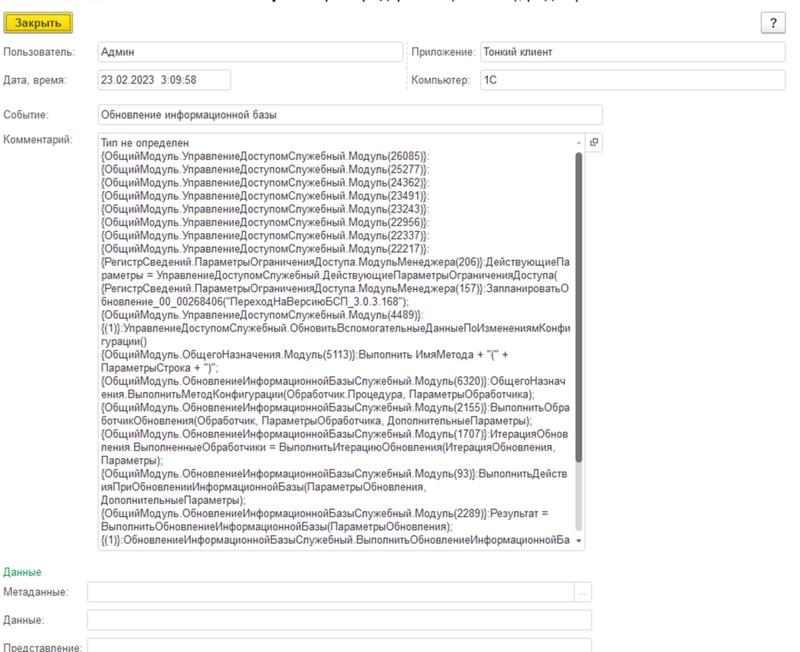Click the line with МодульМенеджера(157)
The height and width of the screenshot is (652, 800).
(335, 289)
